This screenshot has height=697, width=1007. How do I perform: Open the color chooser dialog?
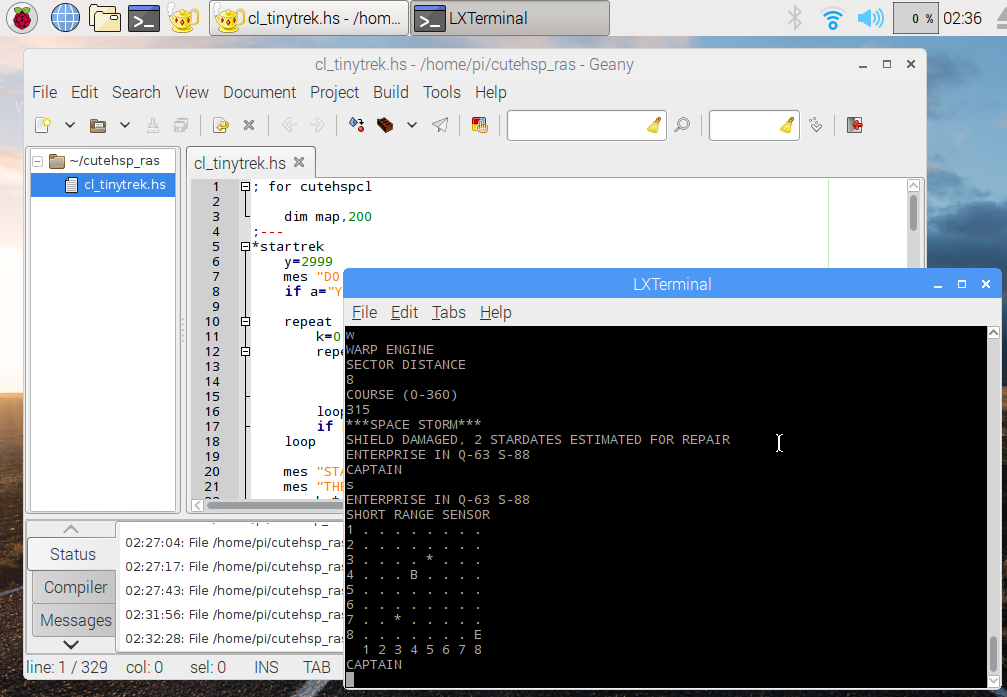tap(479, 125)
